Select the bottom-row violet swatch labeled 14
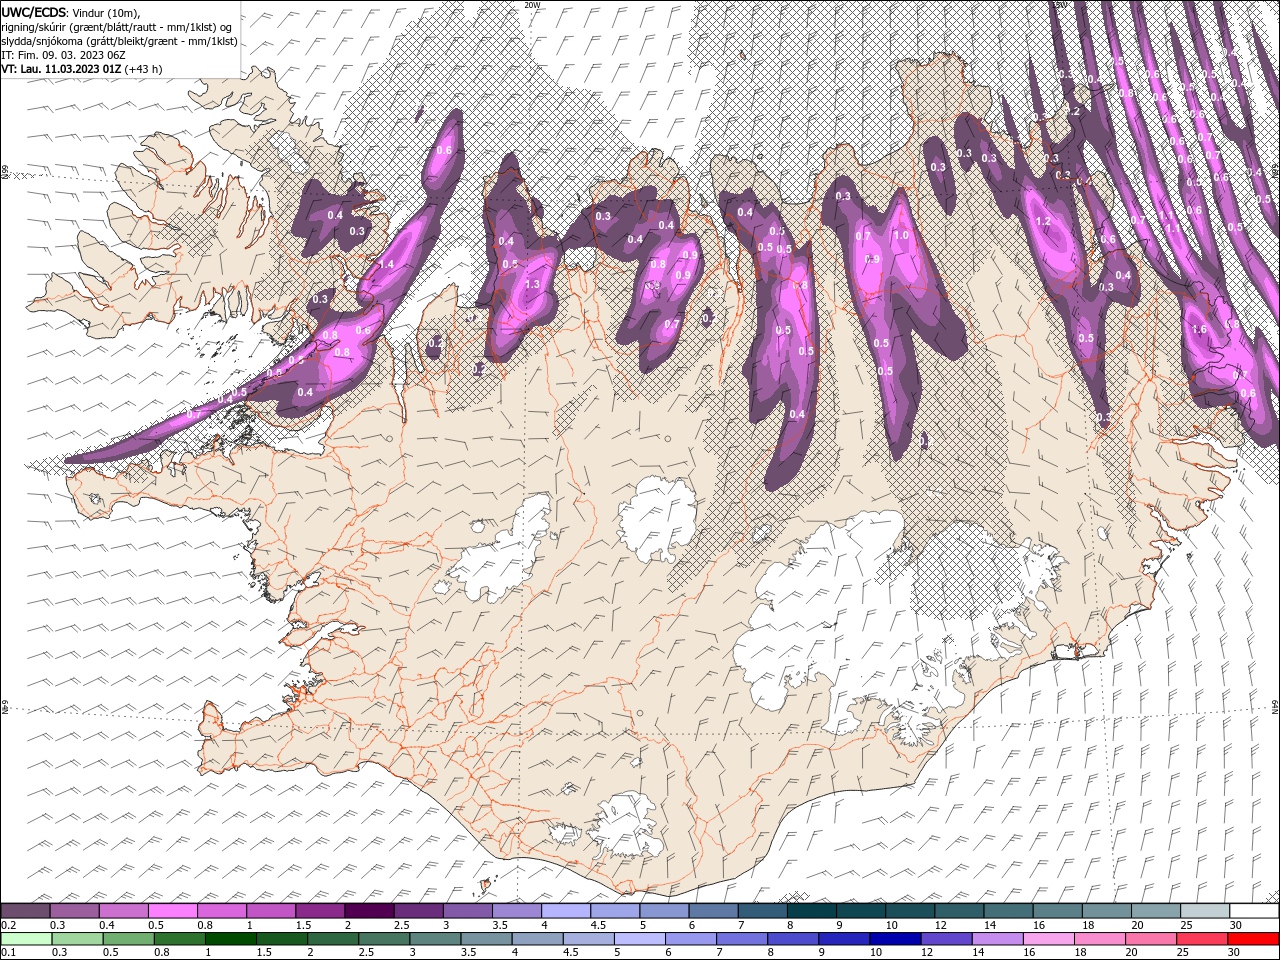Image resolution: width=1280 pixels, height=960 pixels. 997,939
